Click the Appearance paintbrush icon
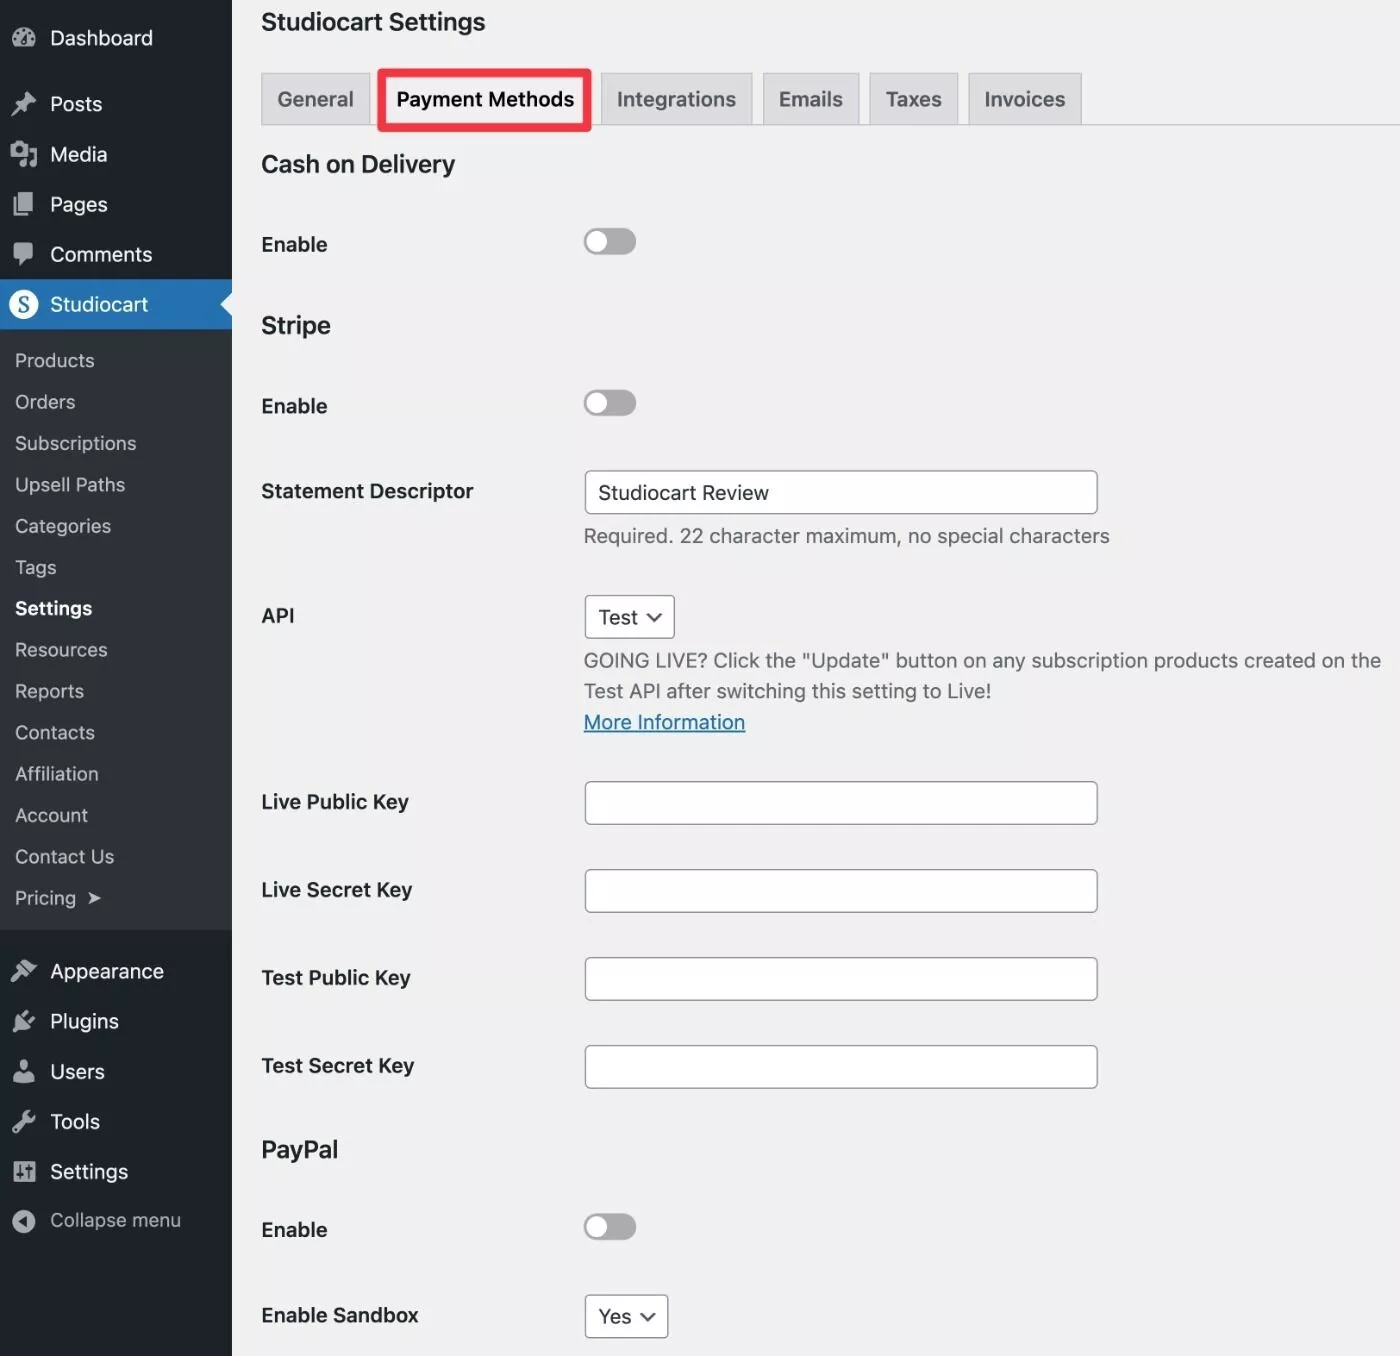The height and width of the screenshot is (1356, 1400). pyautogui.click(x=24, y=971)
